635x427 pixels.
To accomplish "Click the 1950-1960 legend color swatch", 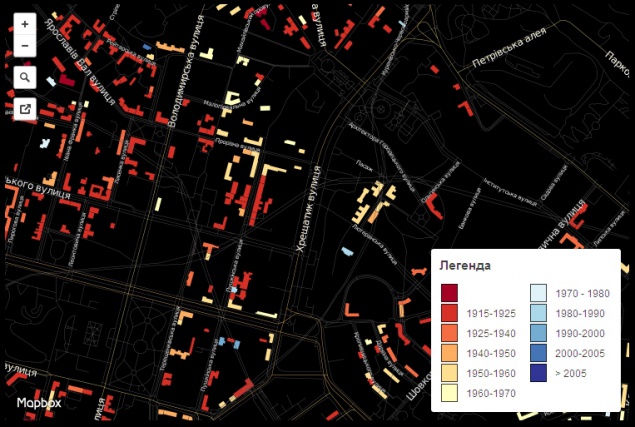I will click(450, 373).
